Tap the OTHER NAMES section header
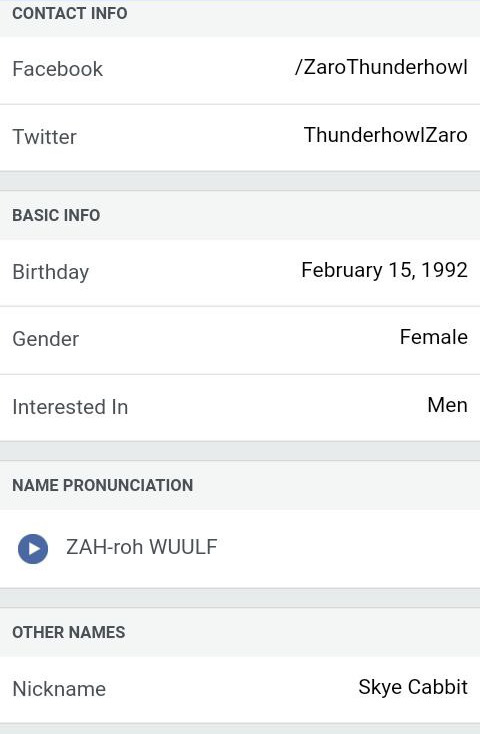This screenshot has height=734, width=480. pos(69,632)
